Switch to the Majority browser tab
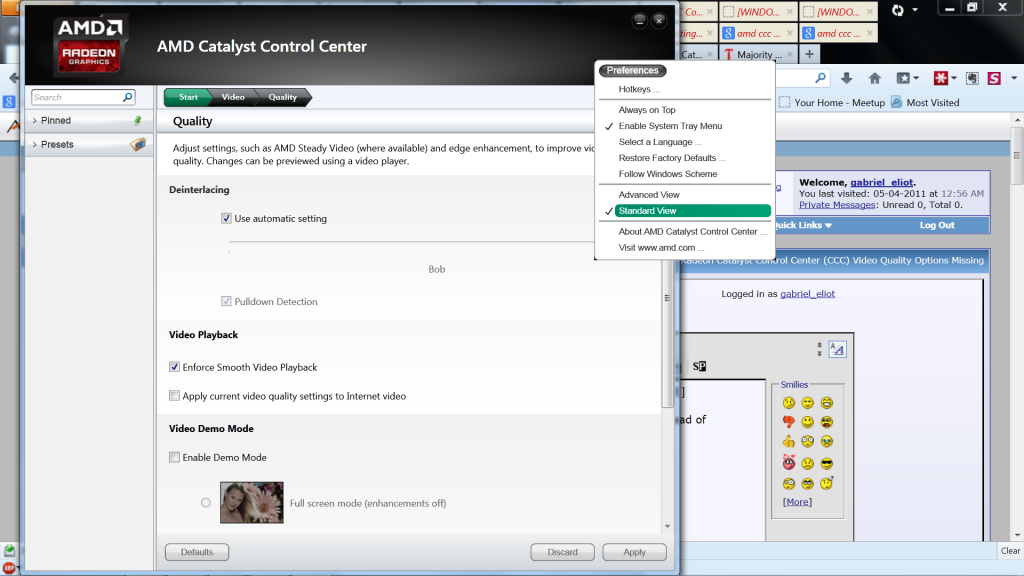The height and width of the screenshot is (576, 1024). point(758,54)
